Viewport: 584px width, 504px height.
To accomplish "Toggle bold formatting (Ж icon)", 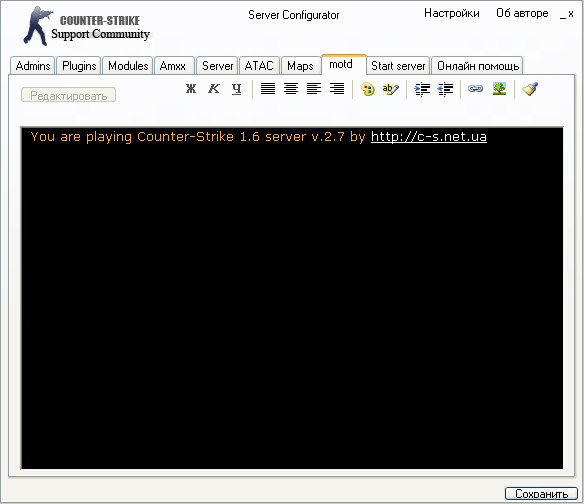I will point(191,89).
